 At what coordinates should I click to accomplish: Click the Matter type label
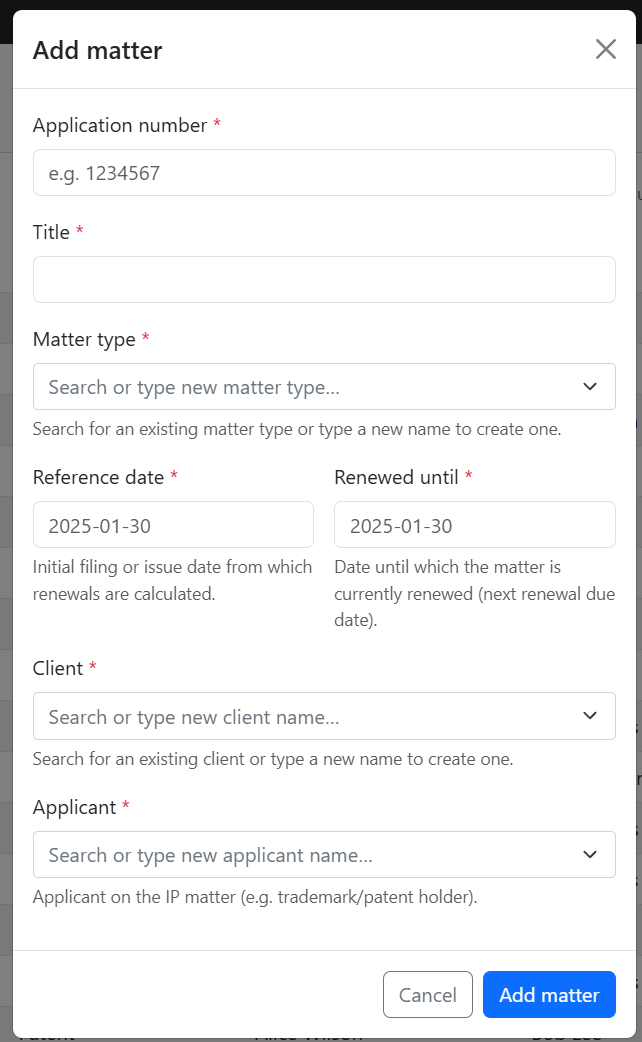coord(84,340)
